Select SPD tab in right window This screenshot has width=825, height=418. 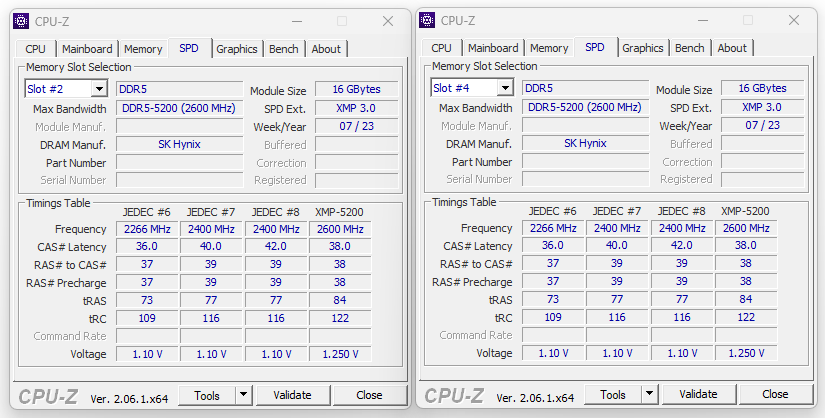(595, 47)
